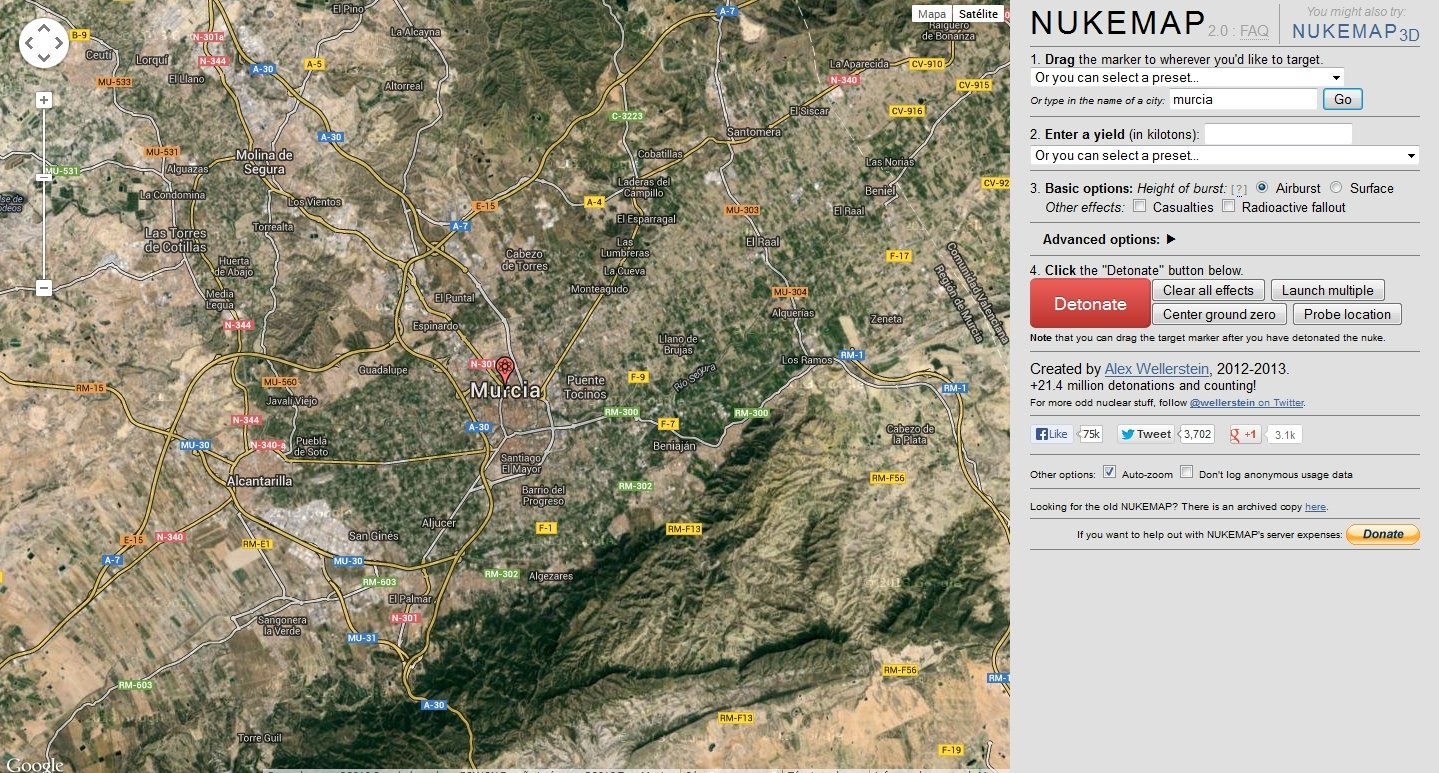Viewport: 1439px width, 773px height.
Task: Click the map pan control compass
Action: pos(44,43)
